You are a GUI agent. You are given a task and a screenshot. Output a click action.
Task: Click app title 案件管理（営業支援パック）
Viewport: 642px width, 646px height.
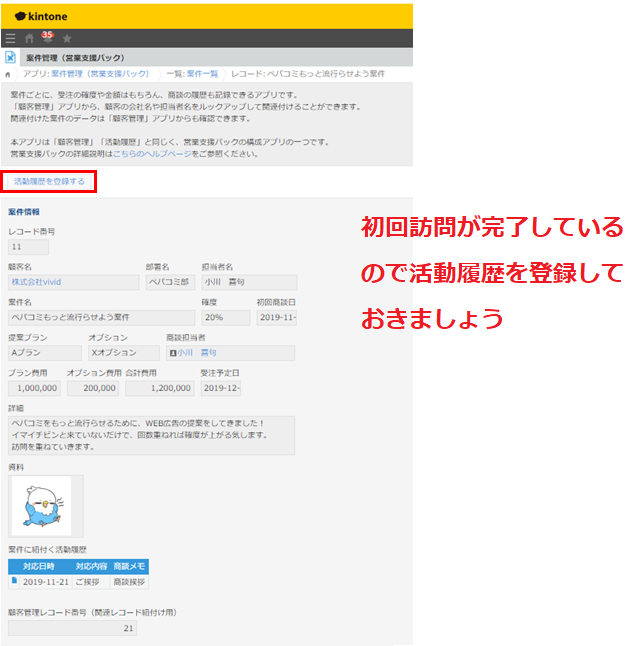[x=75, y=58]
